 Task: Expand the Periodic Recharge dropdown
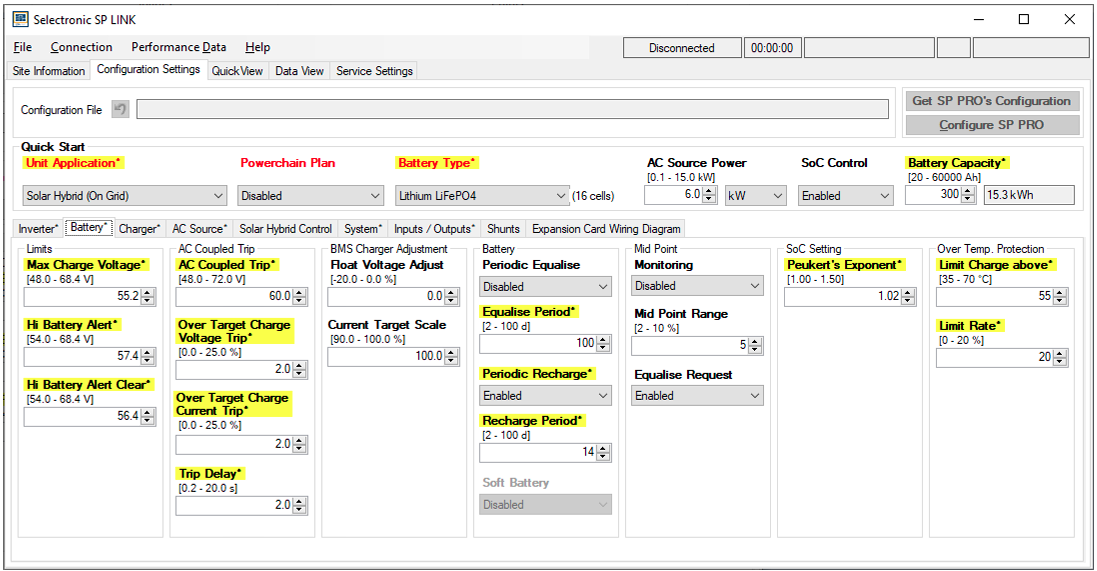pos(545,395)
